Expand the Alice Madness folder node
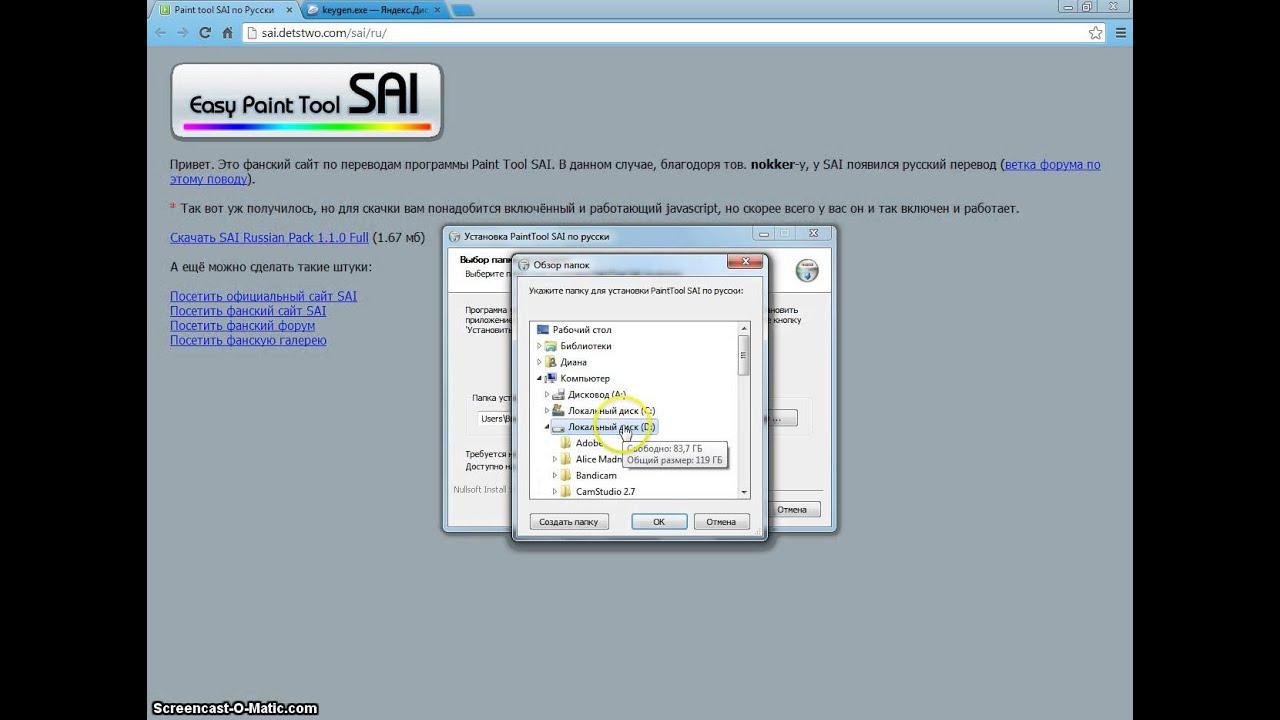This screenshot has height=720, width=1280. 555,459
